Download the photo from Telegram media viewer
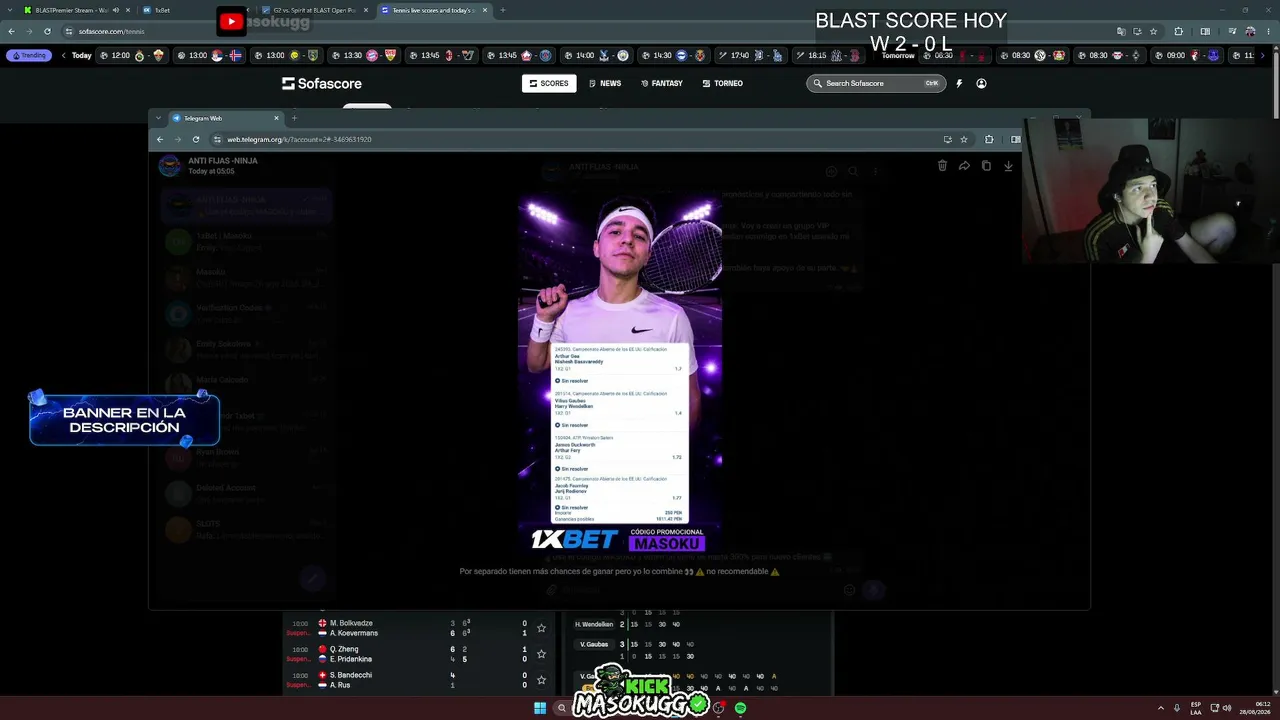1280x720 pixels. click(x=1008, y=166)
